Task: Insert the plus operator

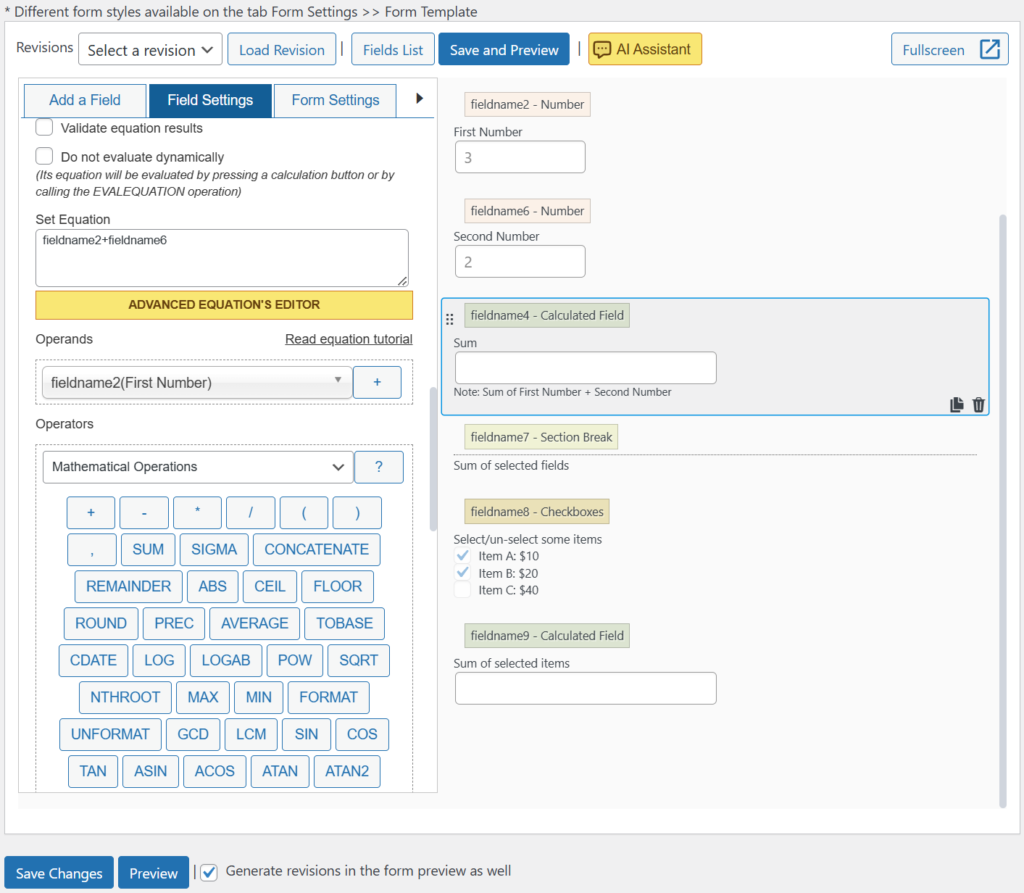Action: [x=91, y=513]
